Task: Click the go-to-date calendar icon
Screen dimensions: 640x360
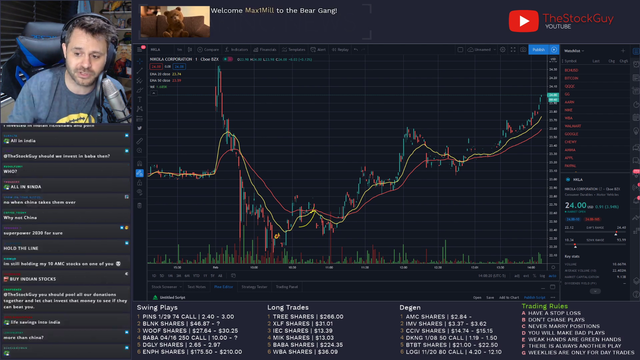Action: [233, 276]
